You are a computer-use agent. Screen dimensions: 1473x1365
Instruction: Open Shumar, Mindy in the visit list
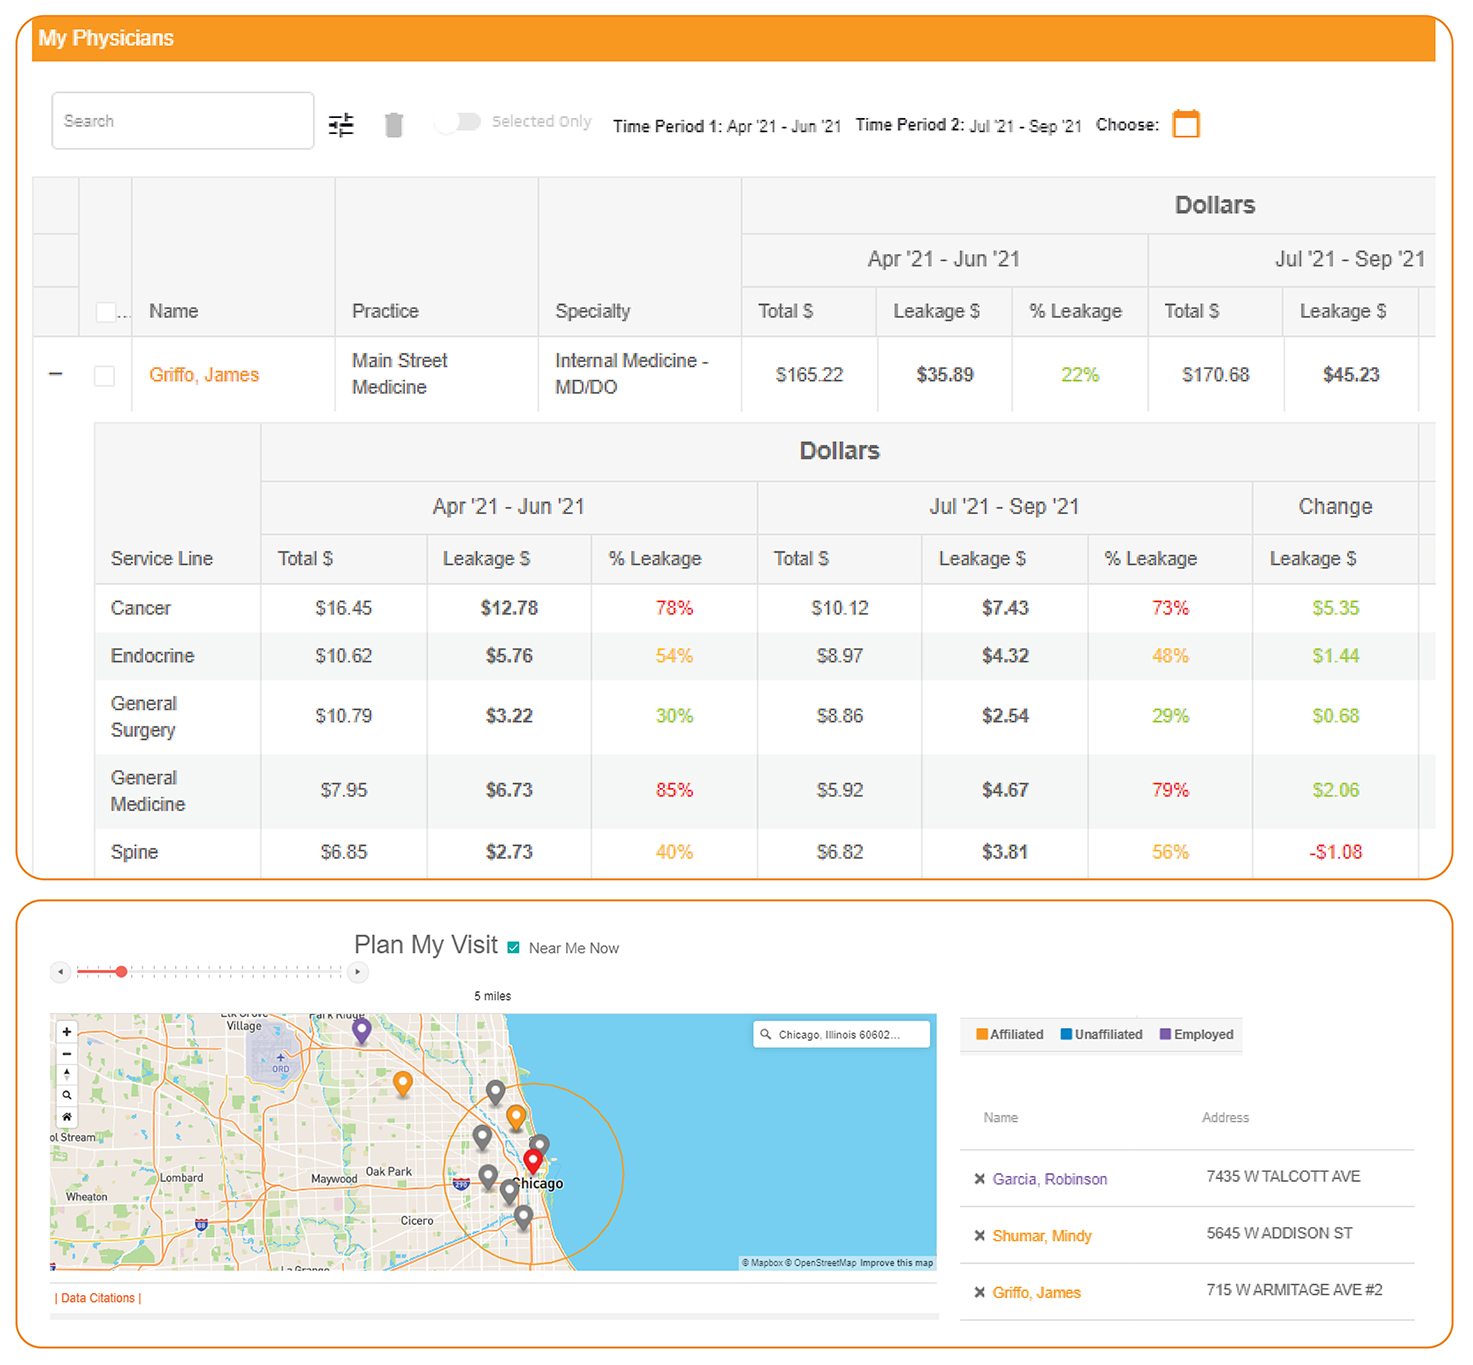point(1042,1236)
